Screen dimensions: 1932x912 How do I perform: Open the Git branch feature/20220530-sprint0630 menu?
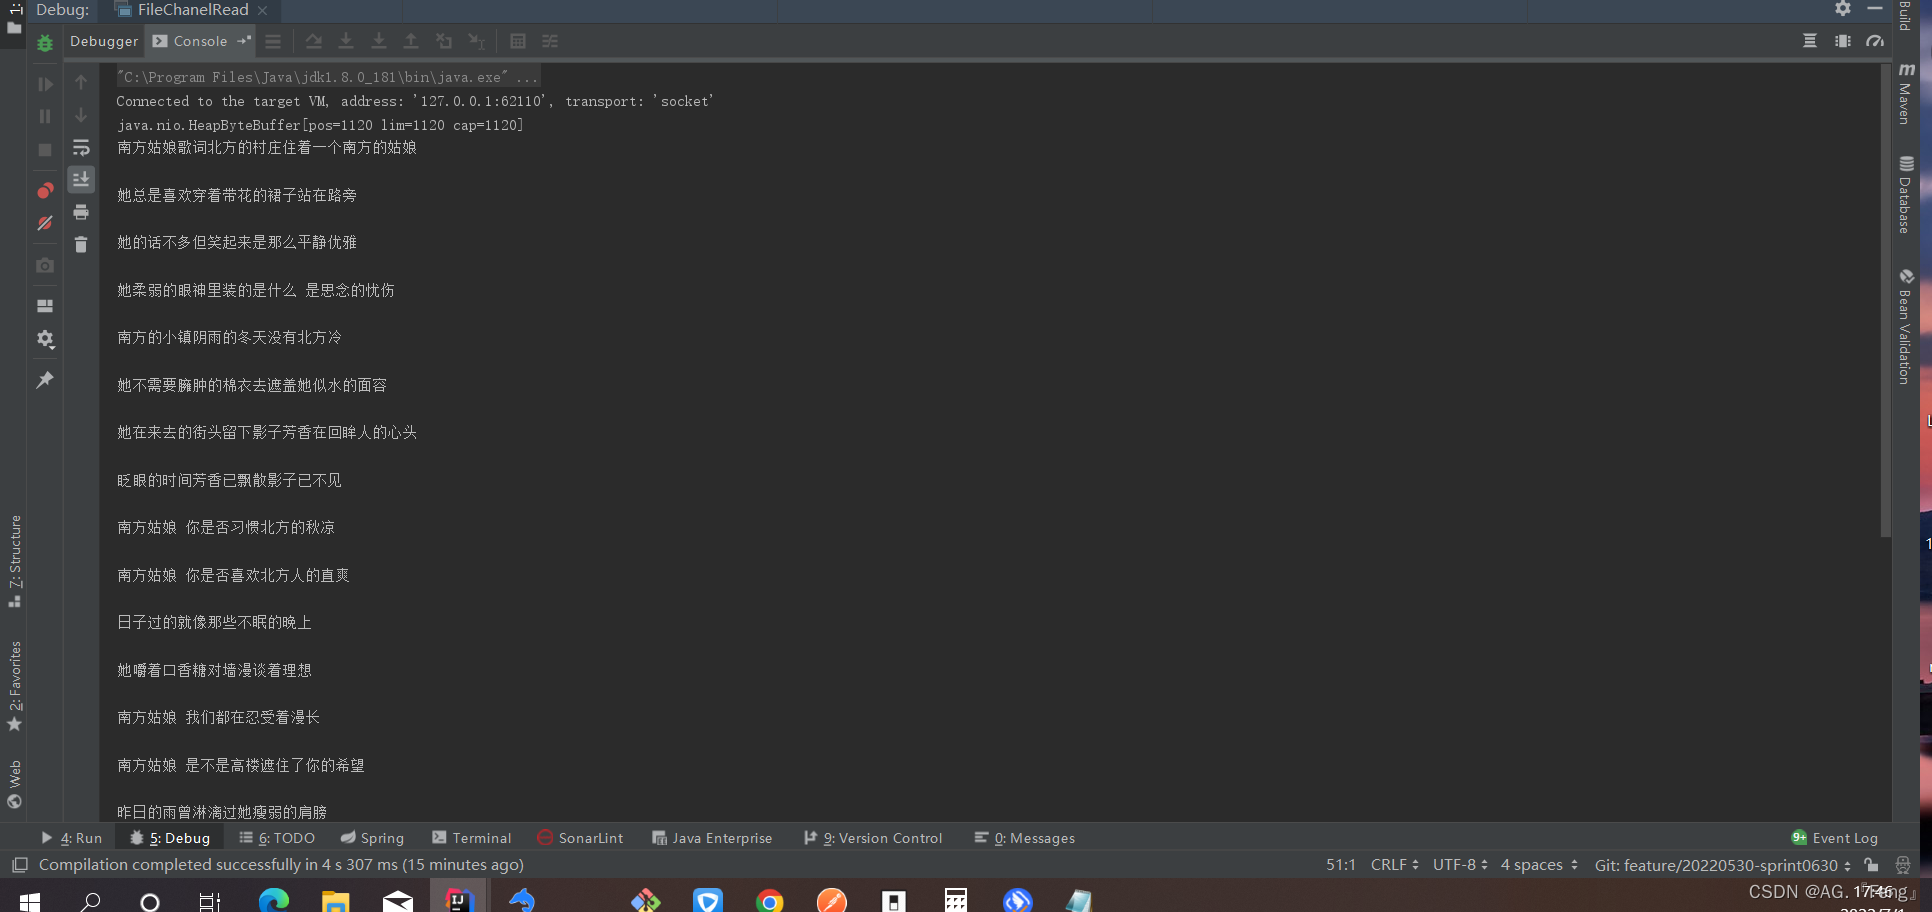[1722, 865]
